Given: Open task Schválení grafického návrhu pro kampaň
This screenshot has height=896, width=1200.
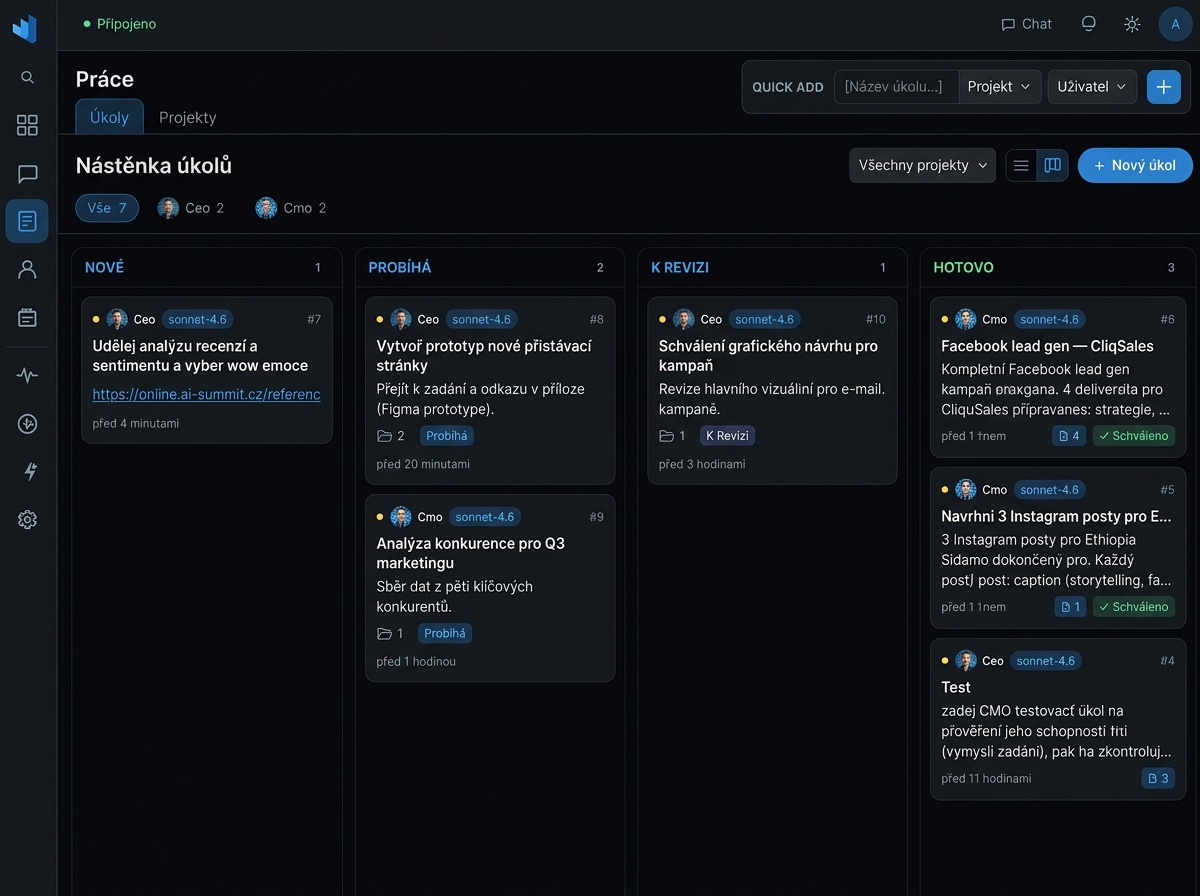Looking at the screenshot, I should [768, 355].
